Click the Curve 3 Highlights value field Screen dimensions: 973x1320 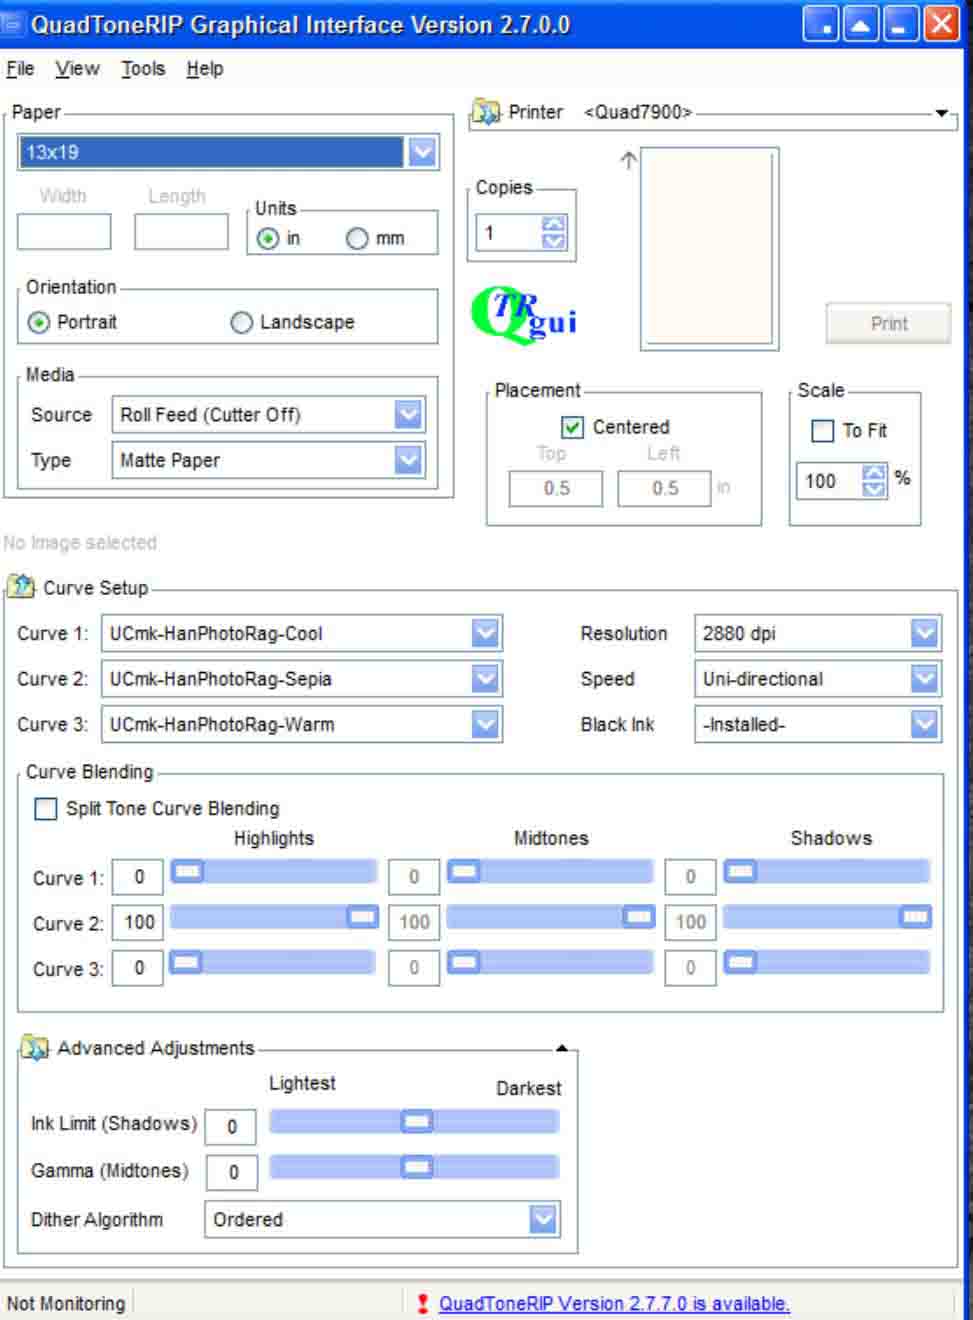(138, 968)
